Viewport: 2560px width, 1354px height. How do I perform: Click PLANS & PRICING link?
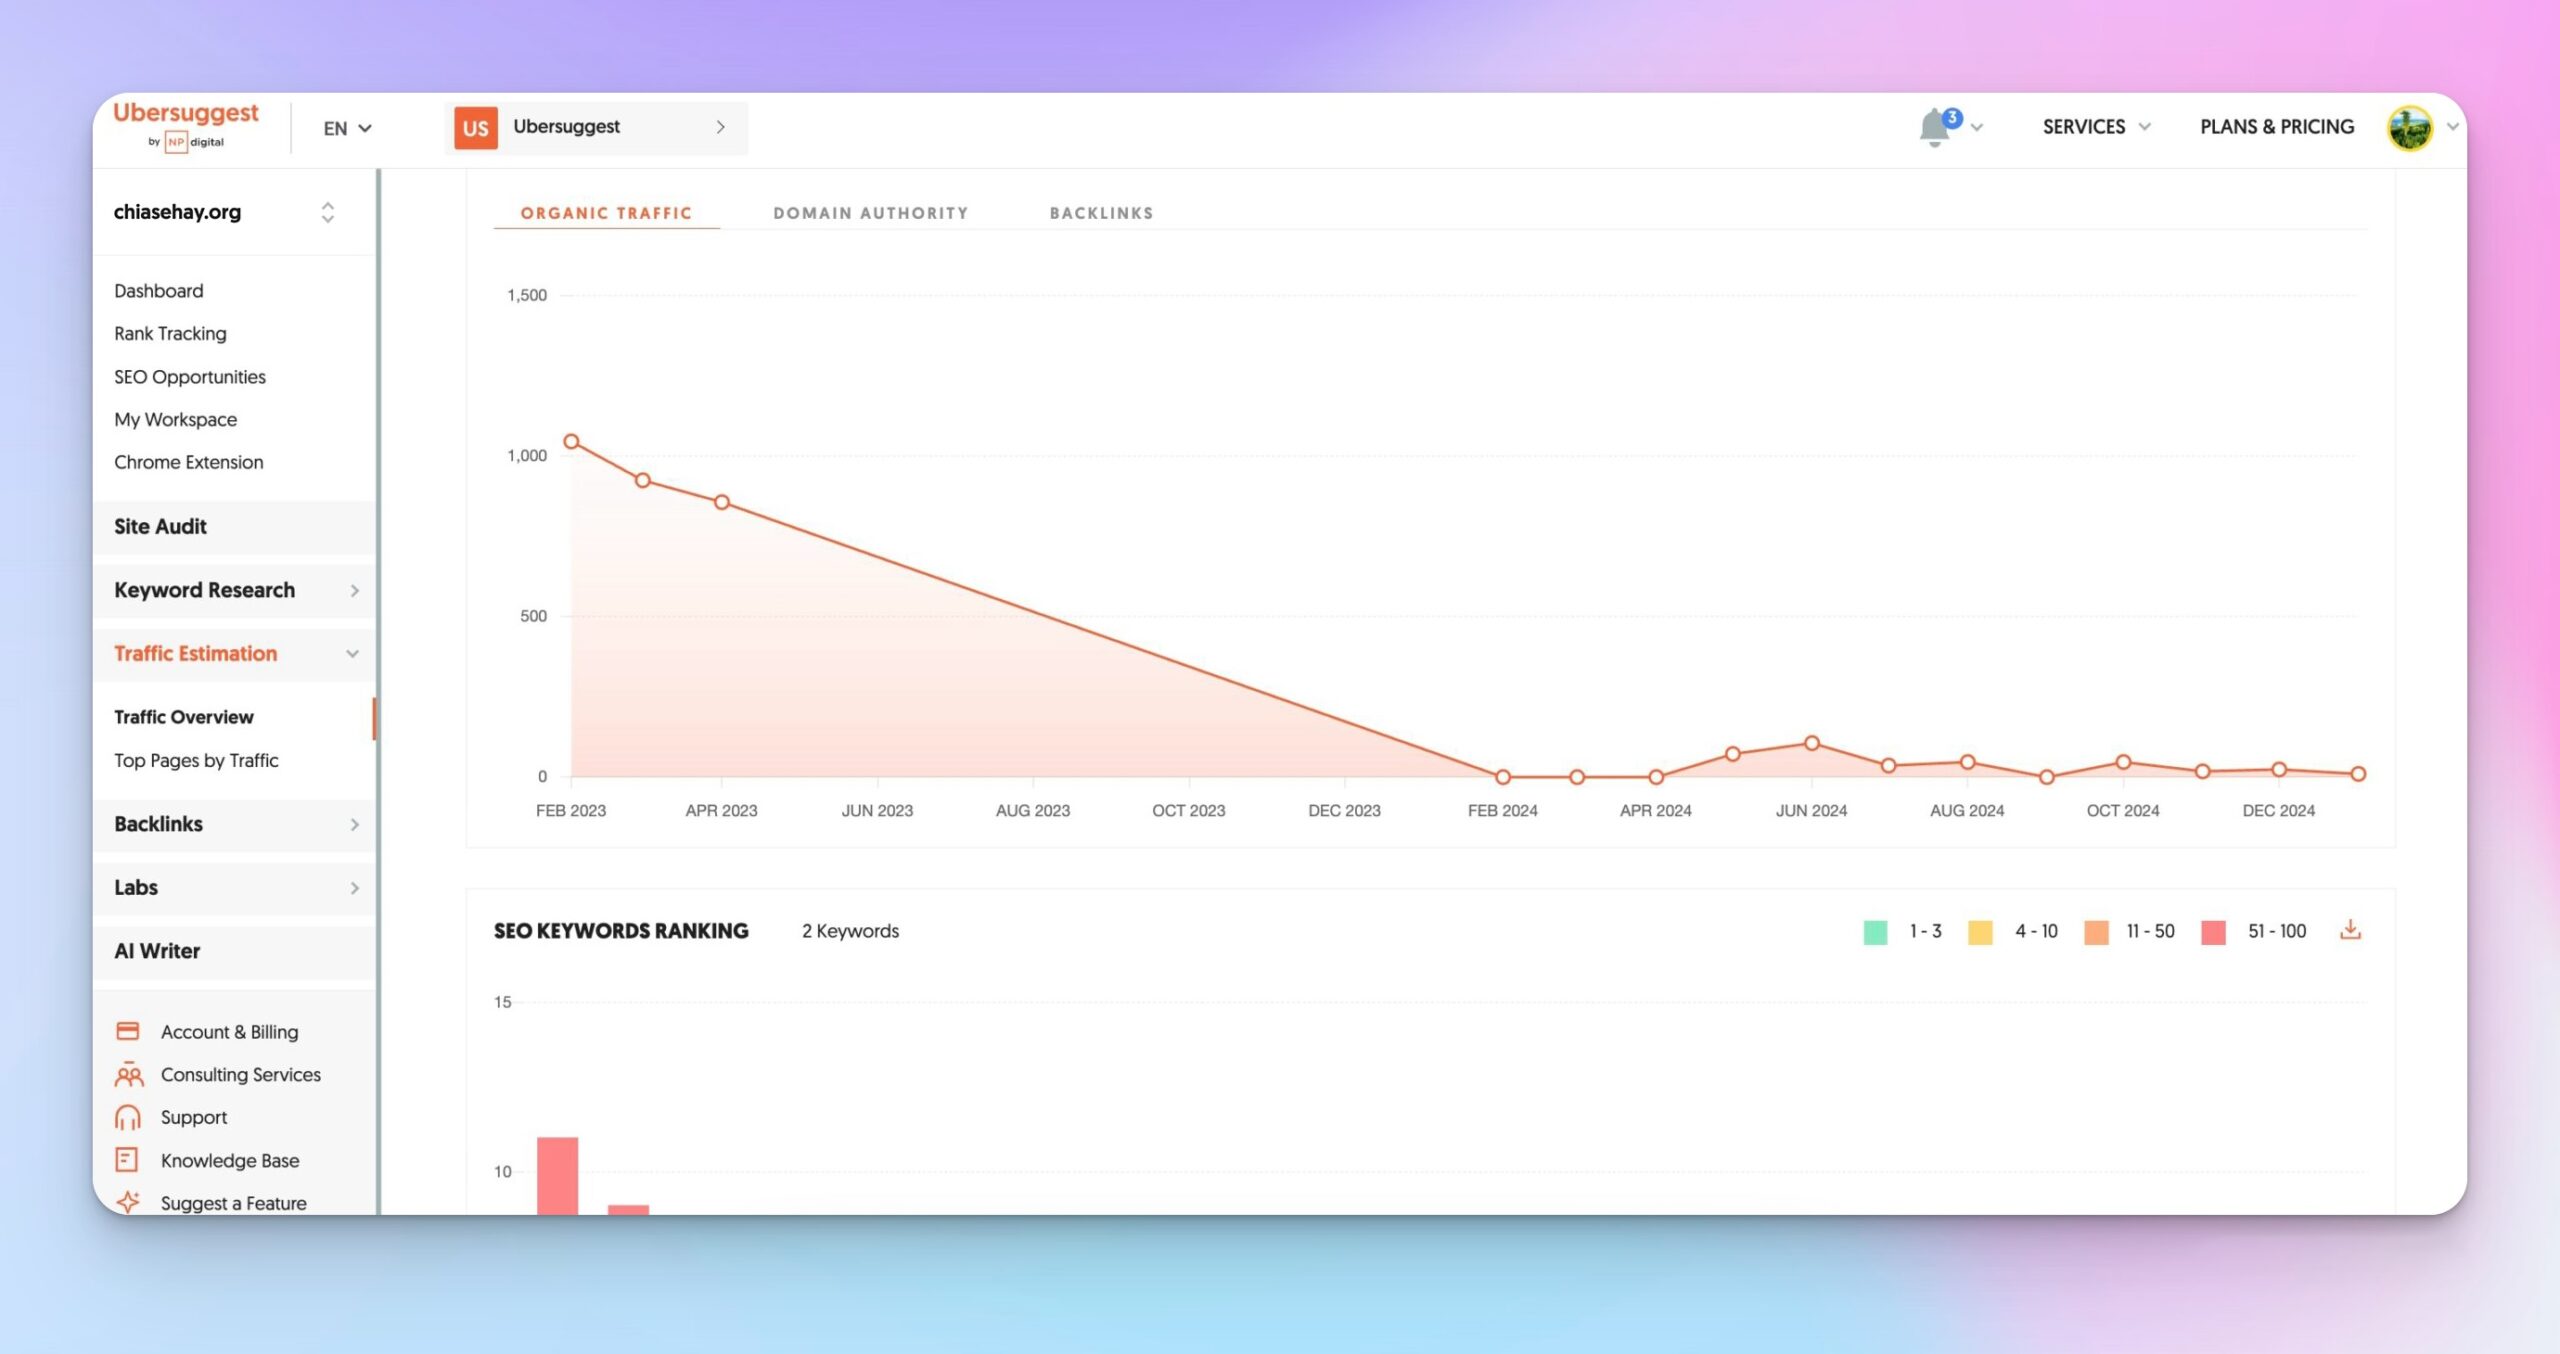(2277, 127)
